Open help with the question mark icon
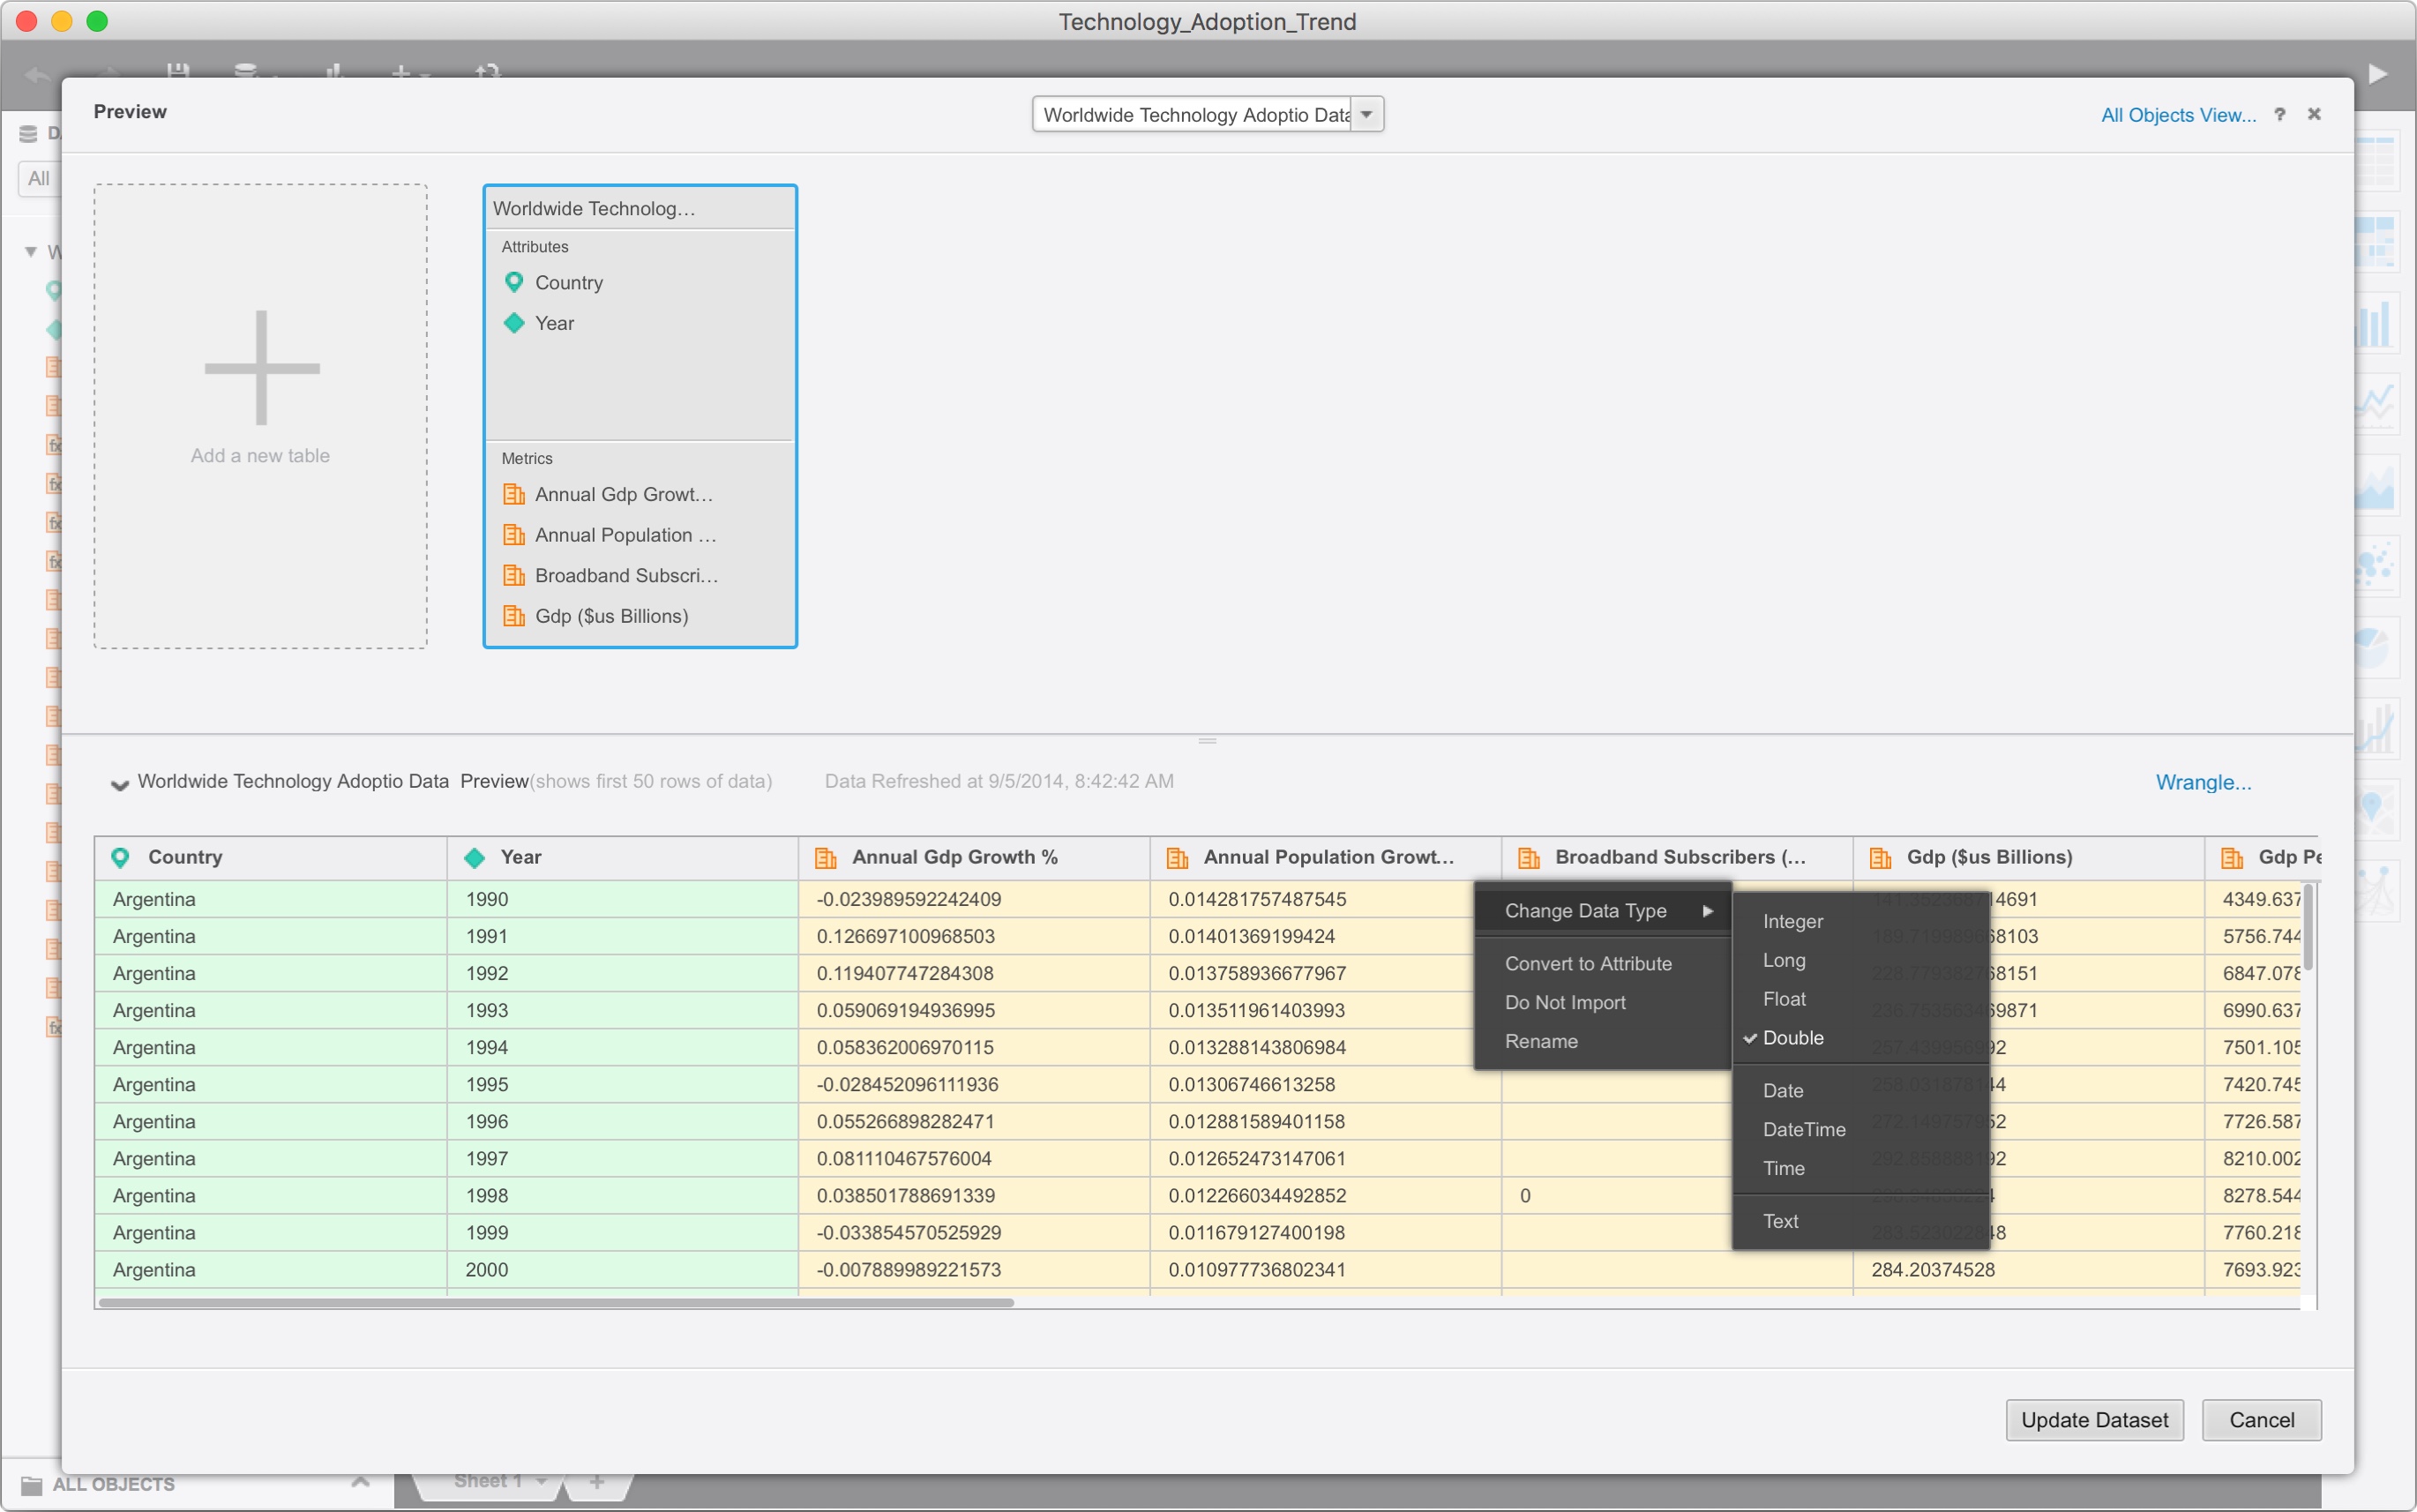 (2280, 114)
